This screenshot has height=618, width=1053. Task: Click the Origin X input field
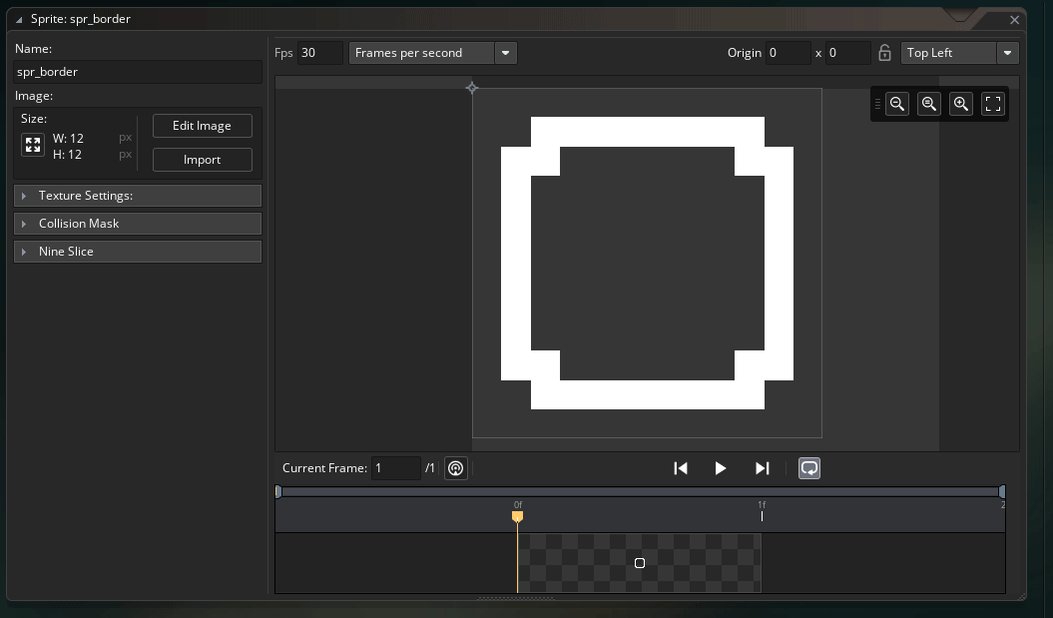(x=788, y=53)
